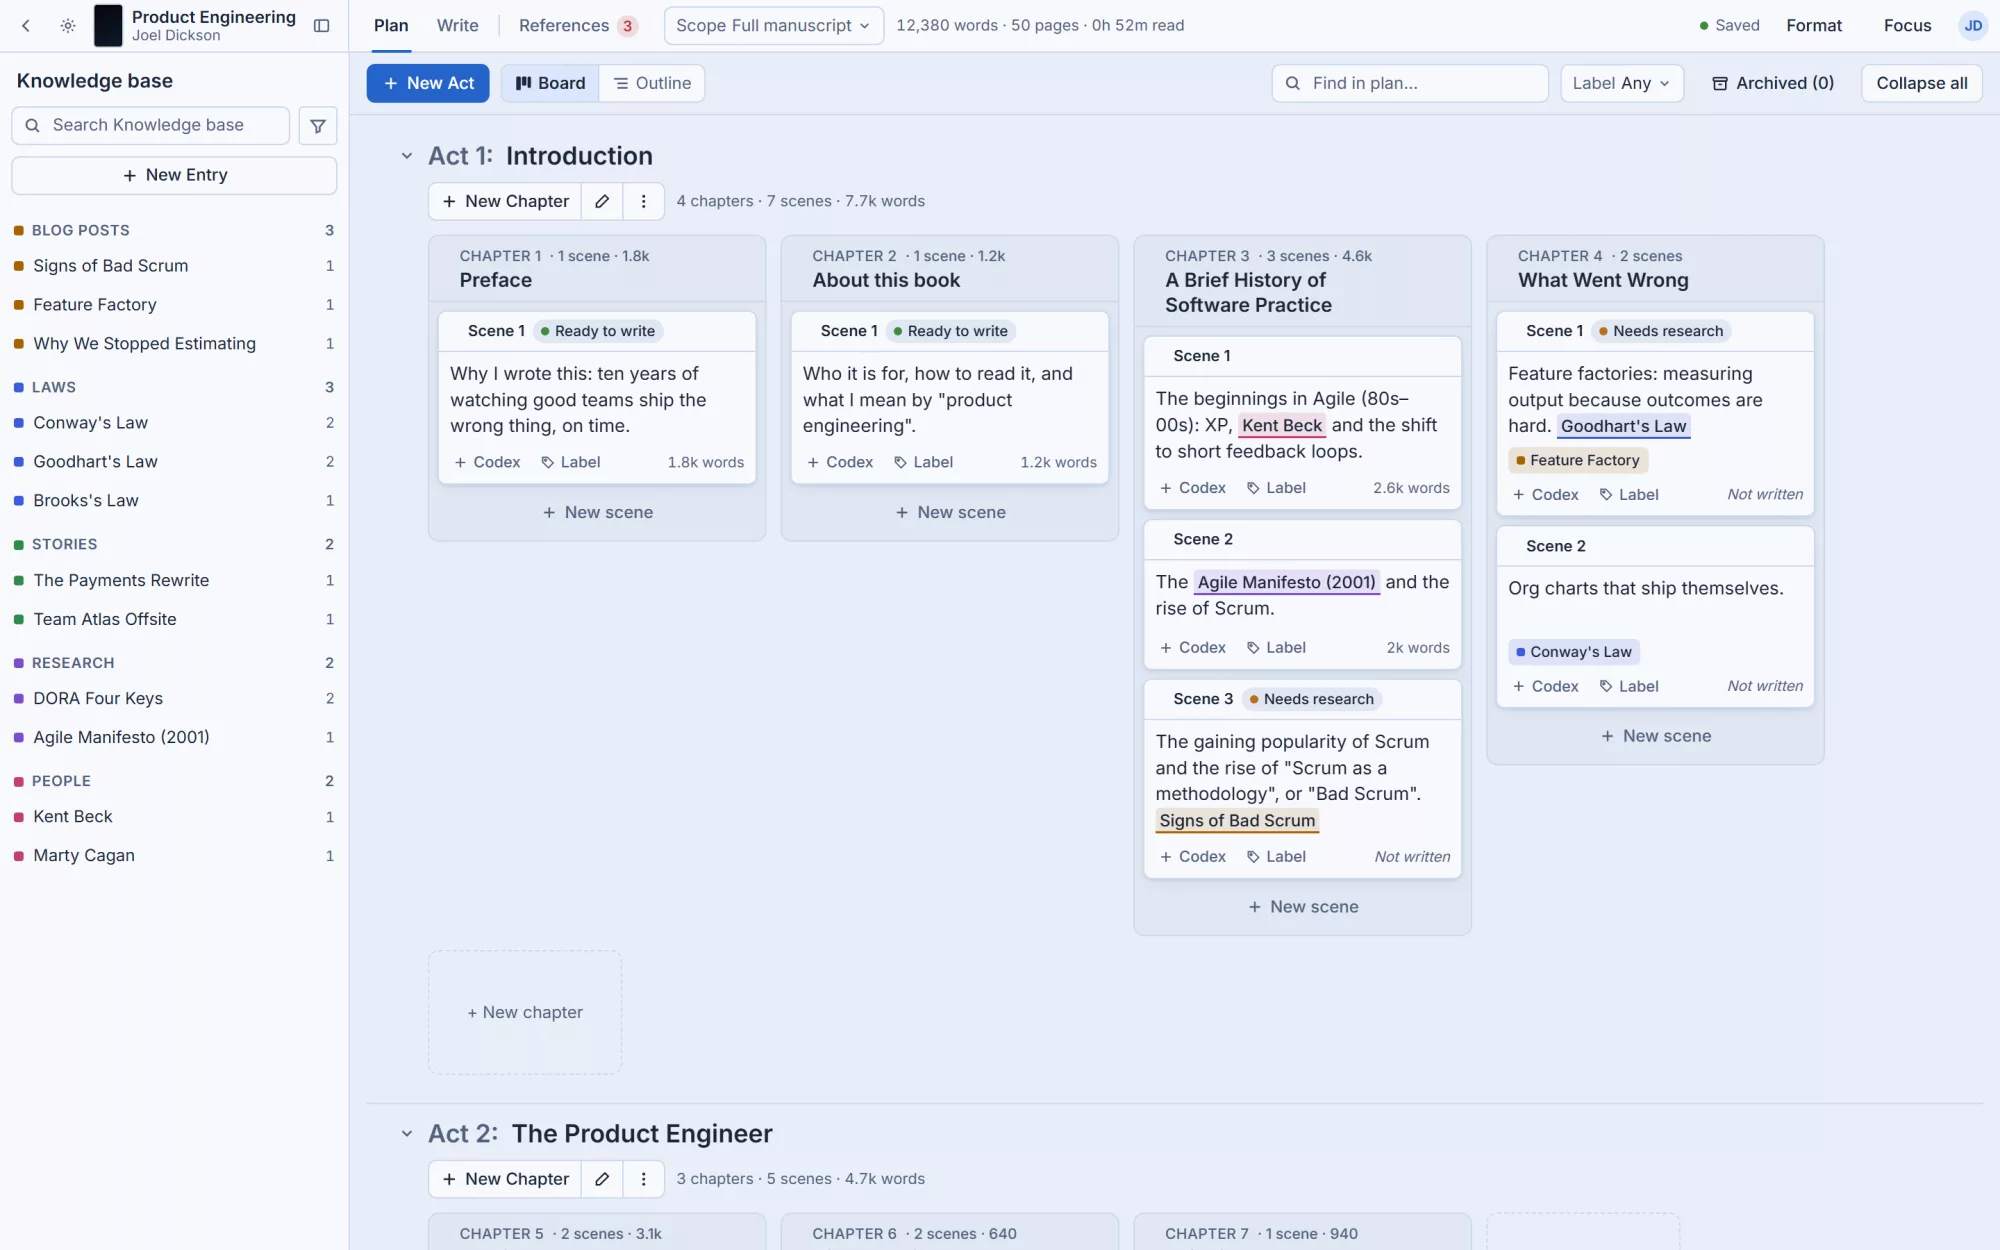2000x1250 pixels.
Task: Click New Chapter in Act 1
Action: (x=506, y=201)
